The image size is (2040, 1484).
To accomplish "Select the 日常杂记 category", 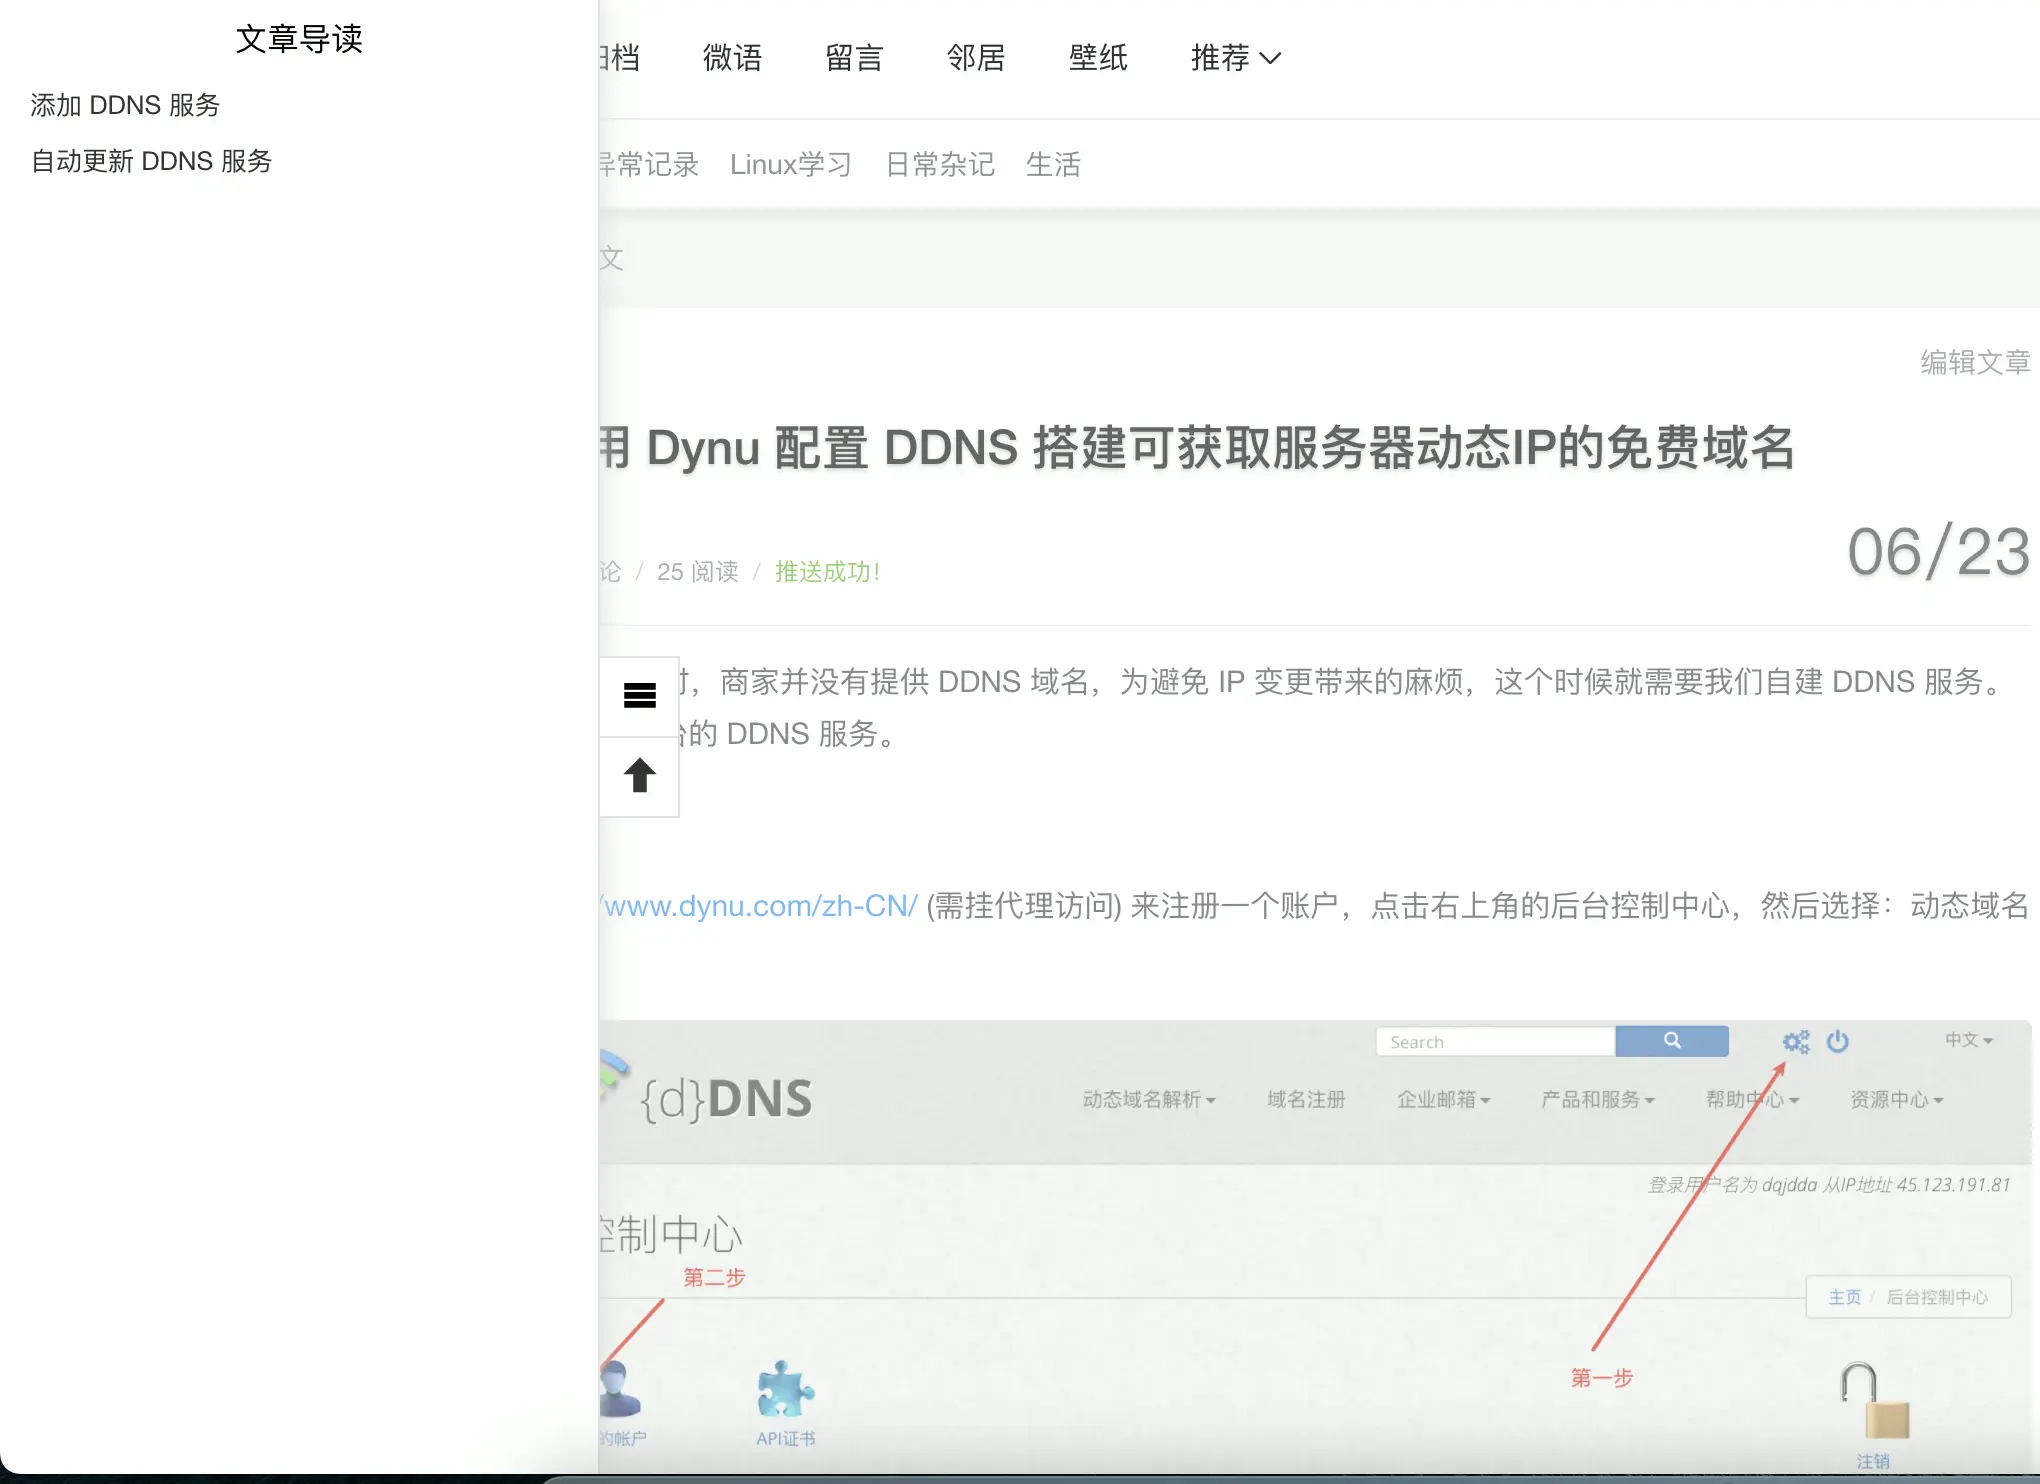I will coord(940,164).
